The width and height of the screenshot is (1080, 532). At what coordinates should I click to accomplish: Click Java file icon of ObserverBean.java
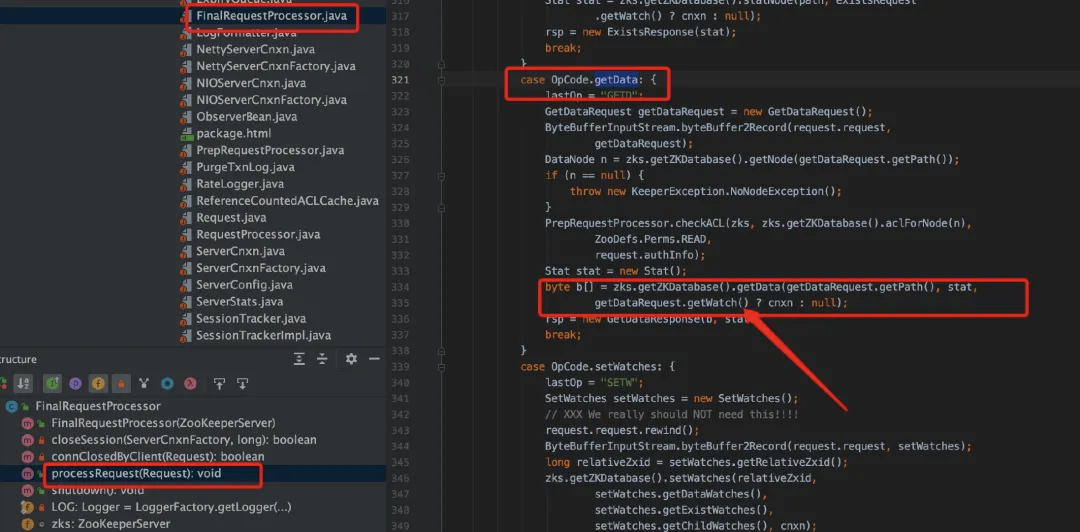point(185,117)
